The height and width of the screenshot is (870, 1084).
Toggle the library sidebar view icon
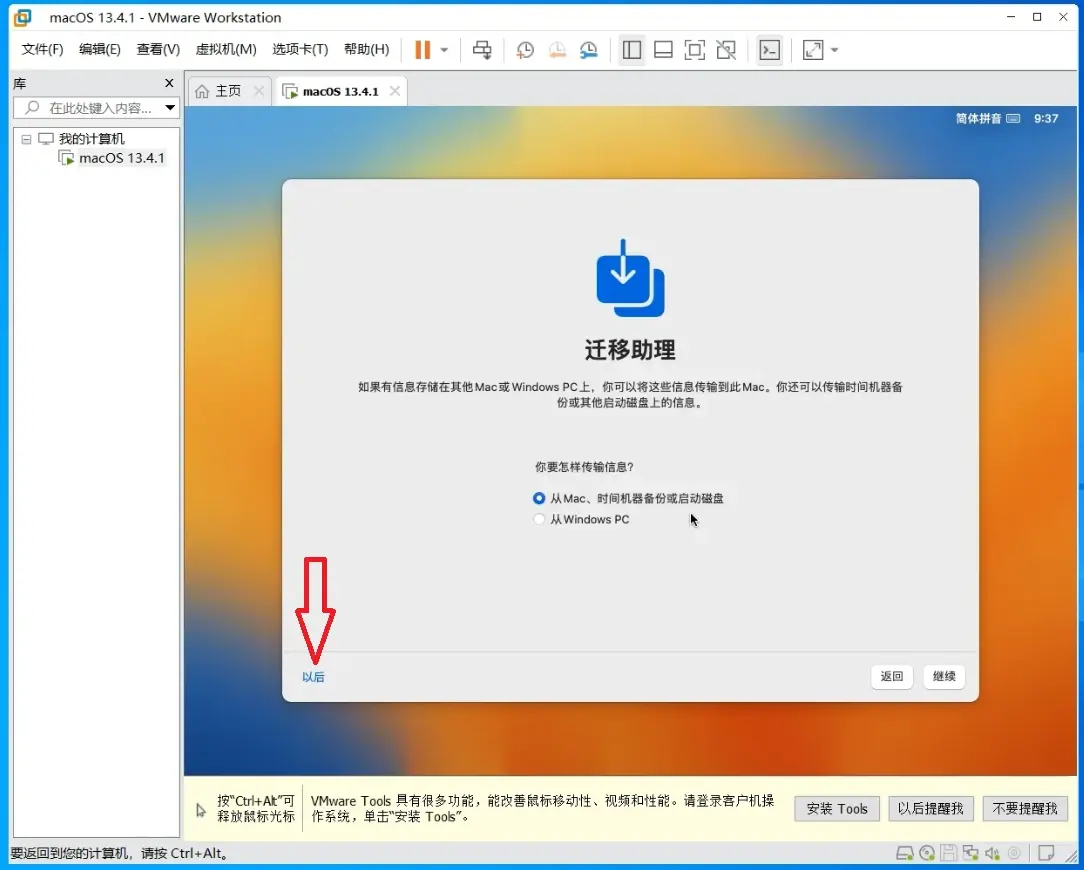(632, 50)
